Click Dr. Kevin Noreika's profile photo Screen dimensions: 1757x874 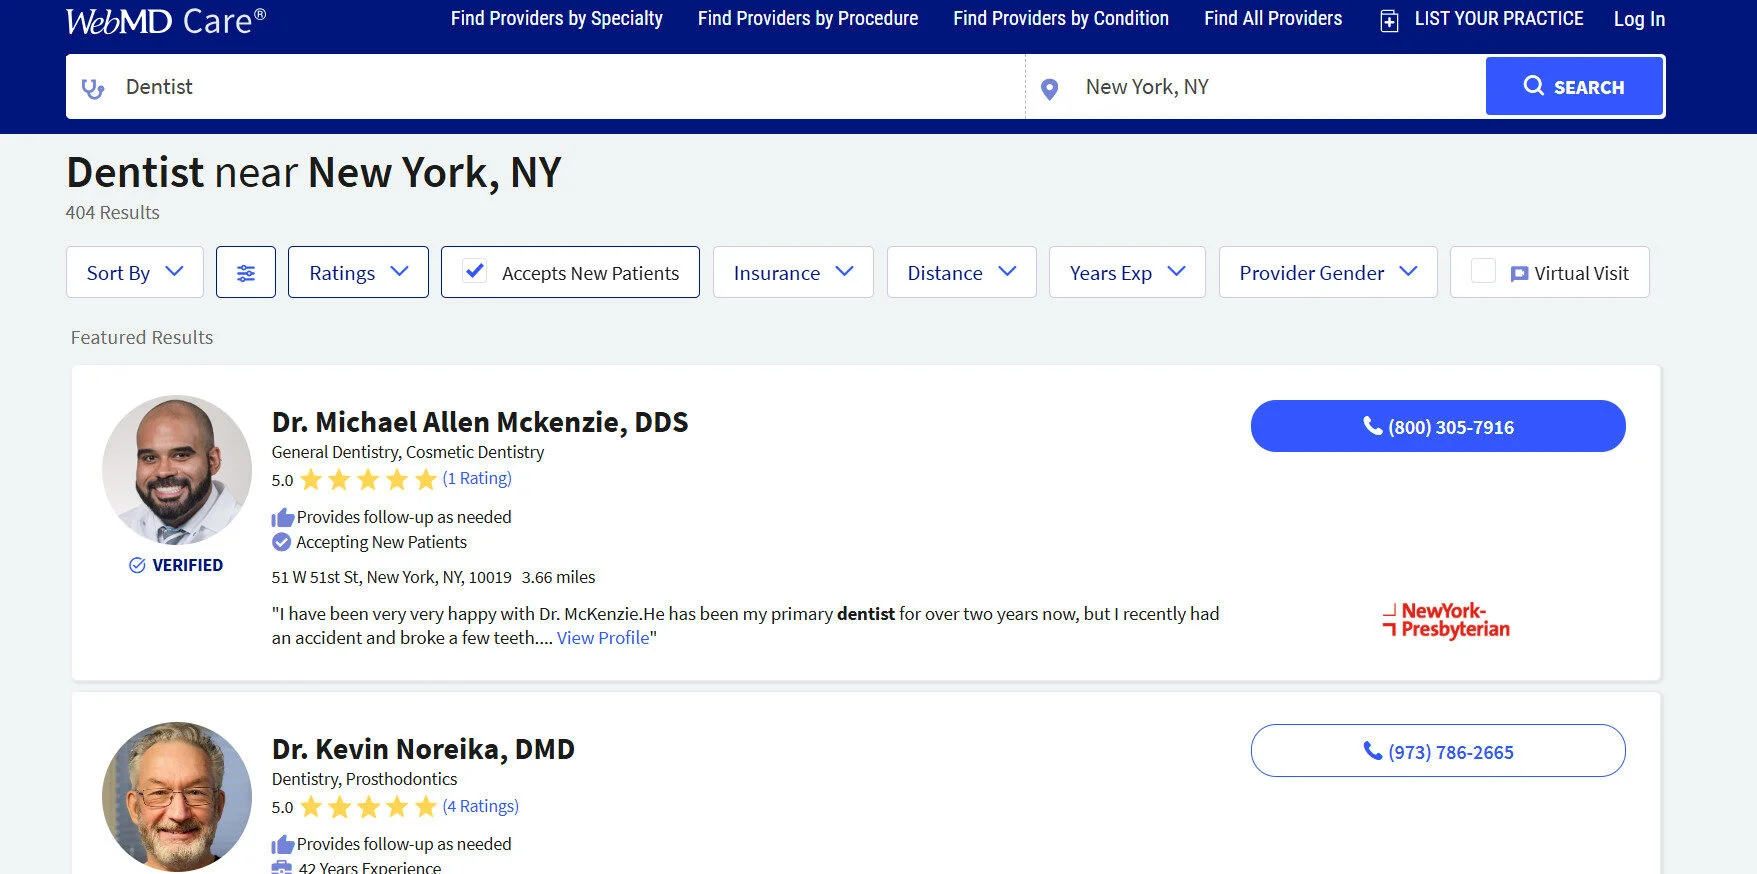point(176,796)
